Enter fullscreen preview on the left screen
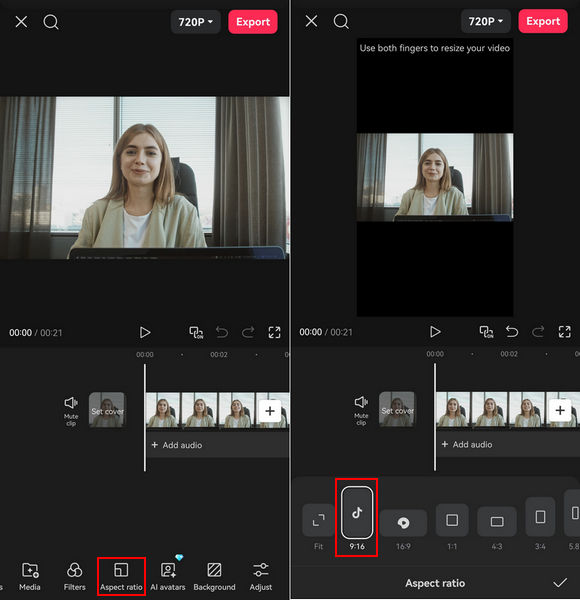580x600 pixels. click(x=274, y=332)
